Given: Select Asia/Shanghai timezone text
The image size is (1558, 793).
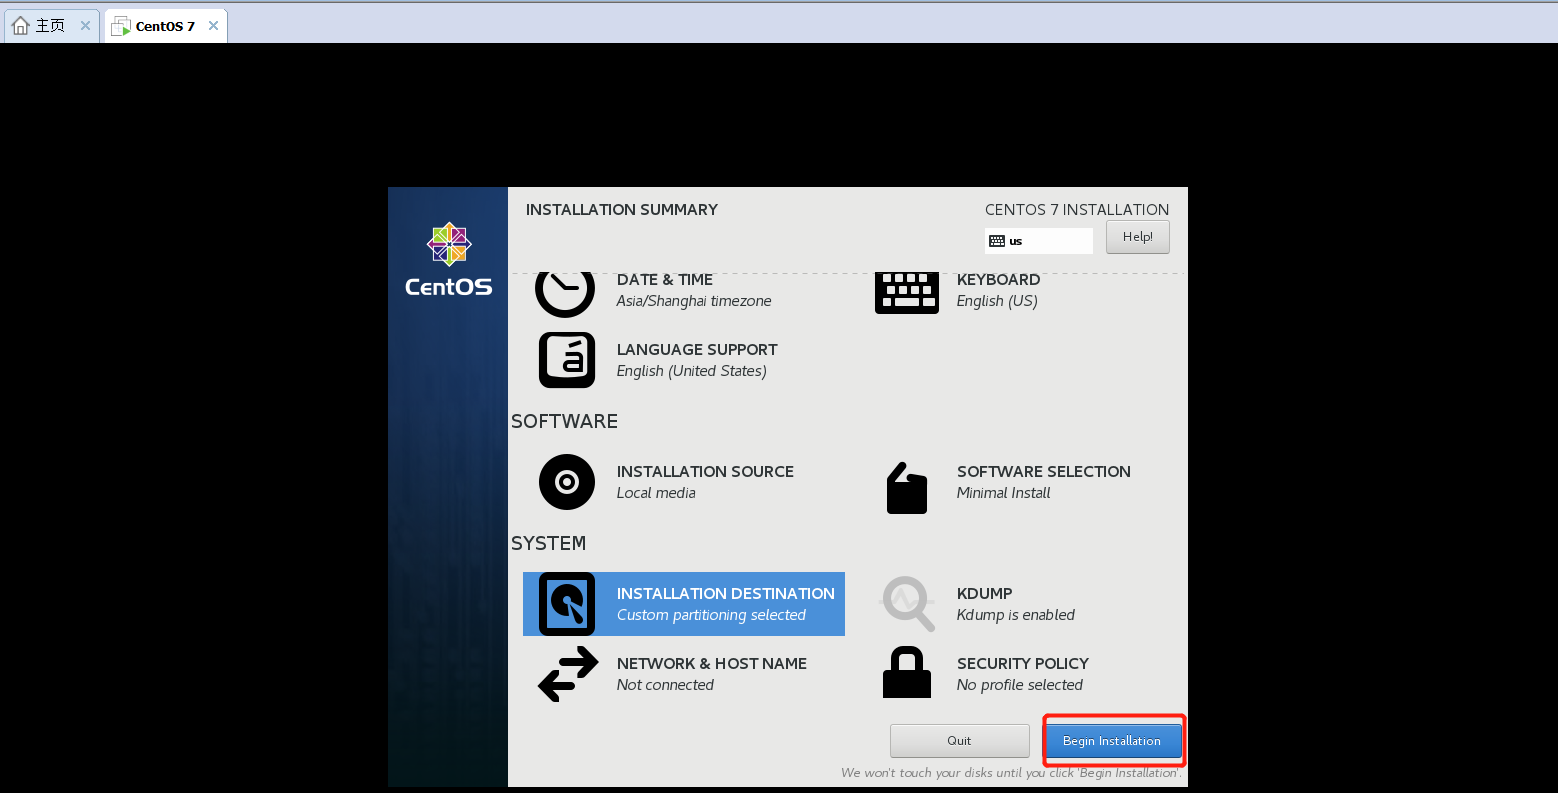Looking at the screenshot, I should [x=694, y=301].
